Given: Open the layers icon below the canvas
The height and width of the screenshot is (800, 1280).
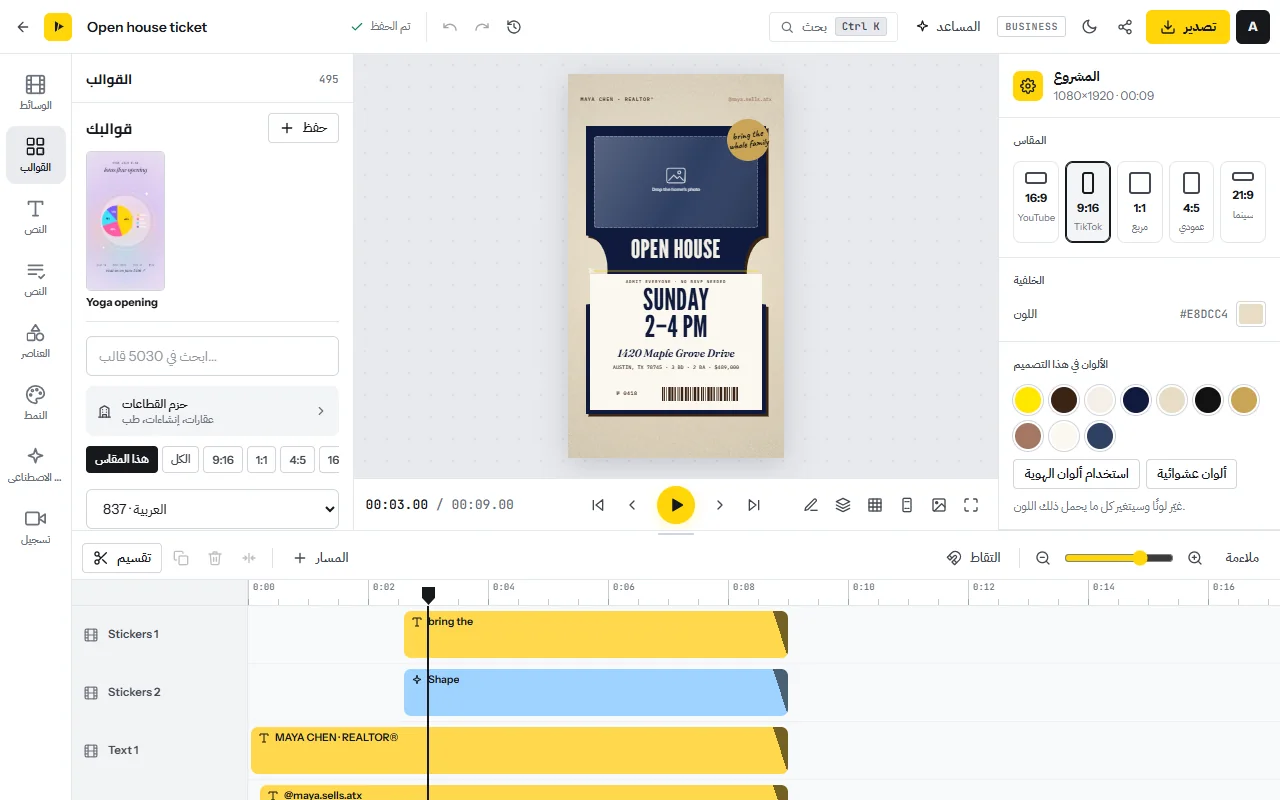Looking at the screenshot, I should (843, 505).
